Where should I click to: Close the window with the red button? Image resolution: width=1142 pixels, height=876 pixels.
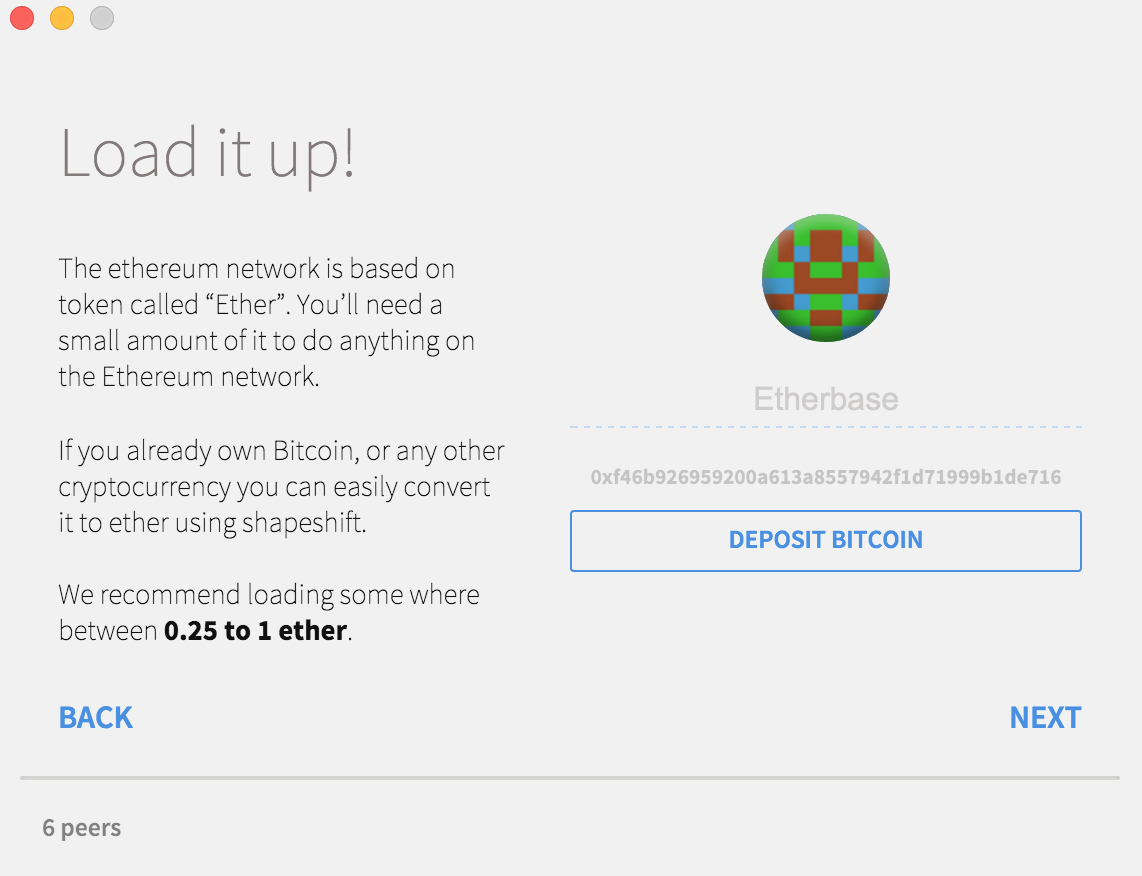pyautogui.click(x=22, y=17)
